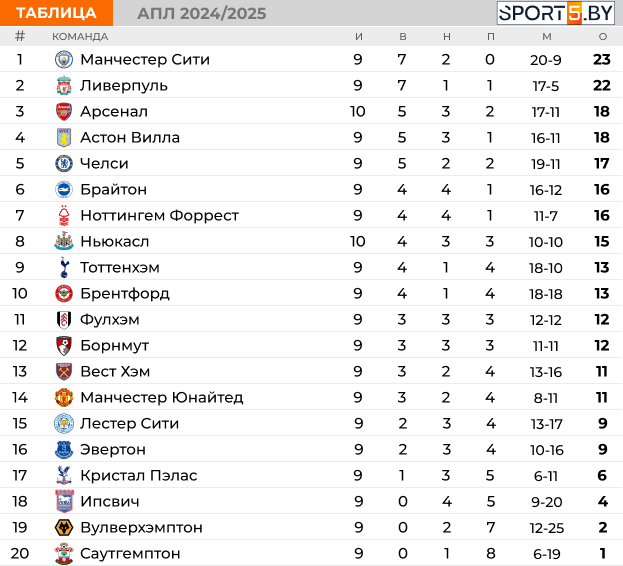The height and width of the screenshot is (566, 623).
Task: Click the Newcastle club crest
Action: (64, 241)
